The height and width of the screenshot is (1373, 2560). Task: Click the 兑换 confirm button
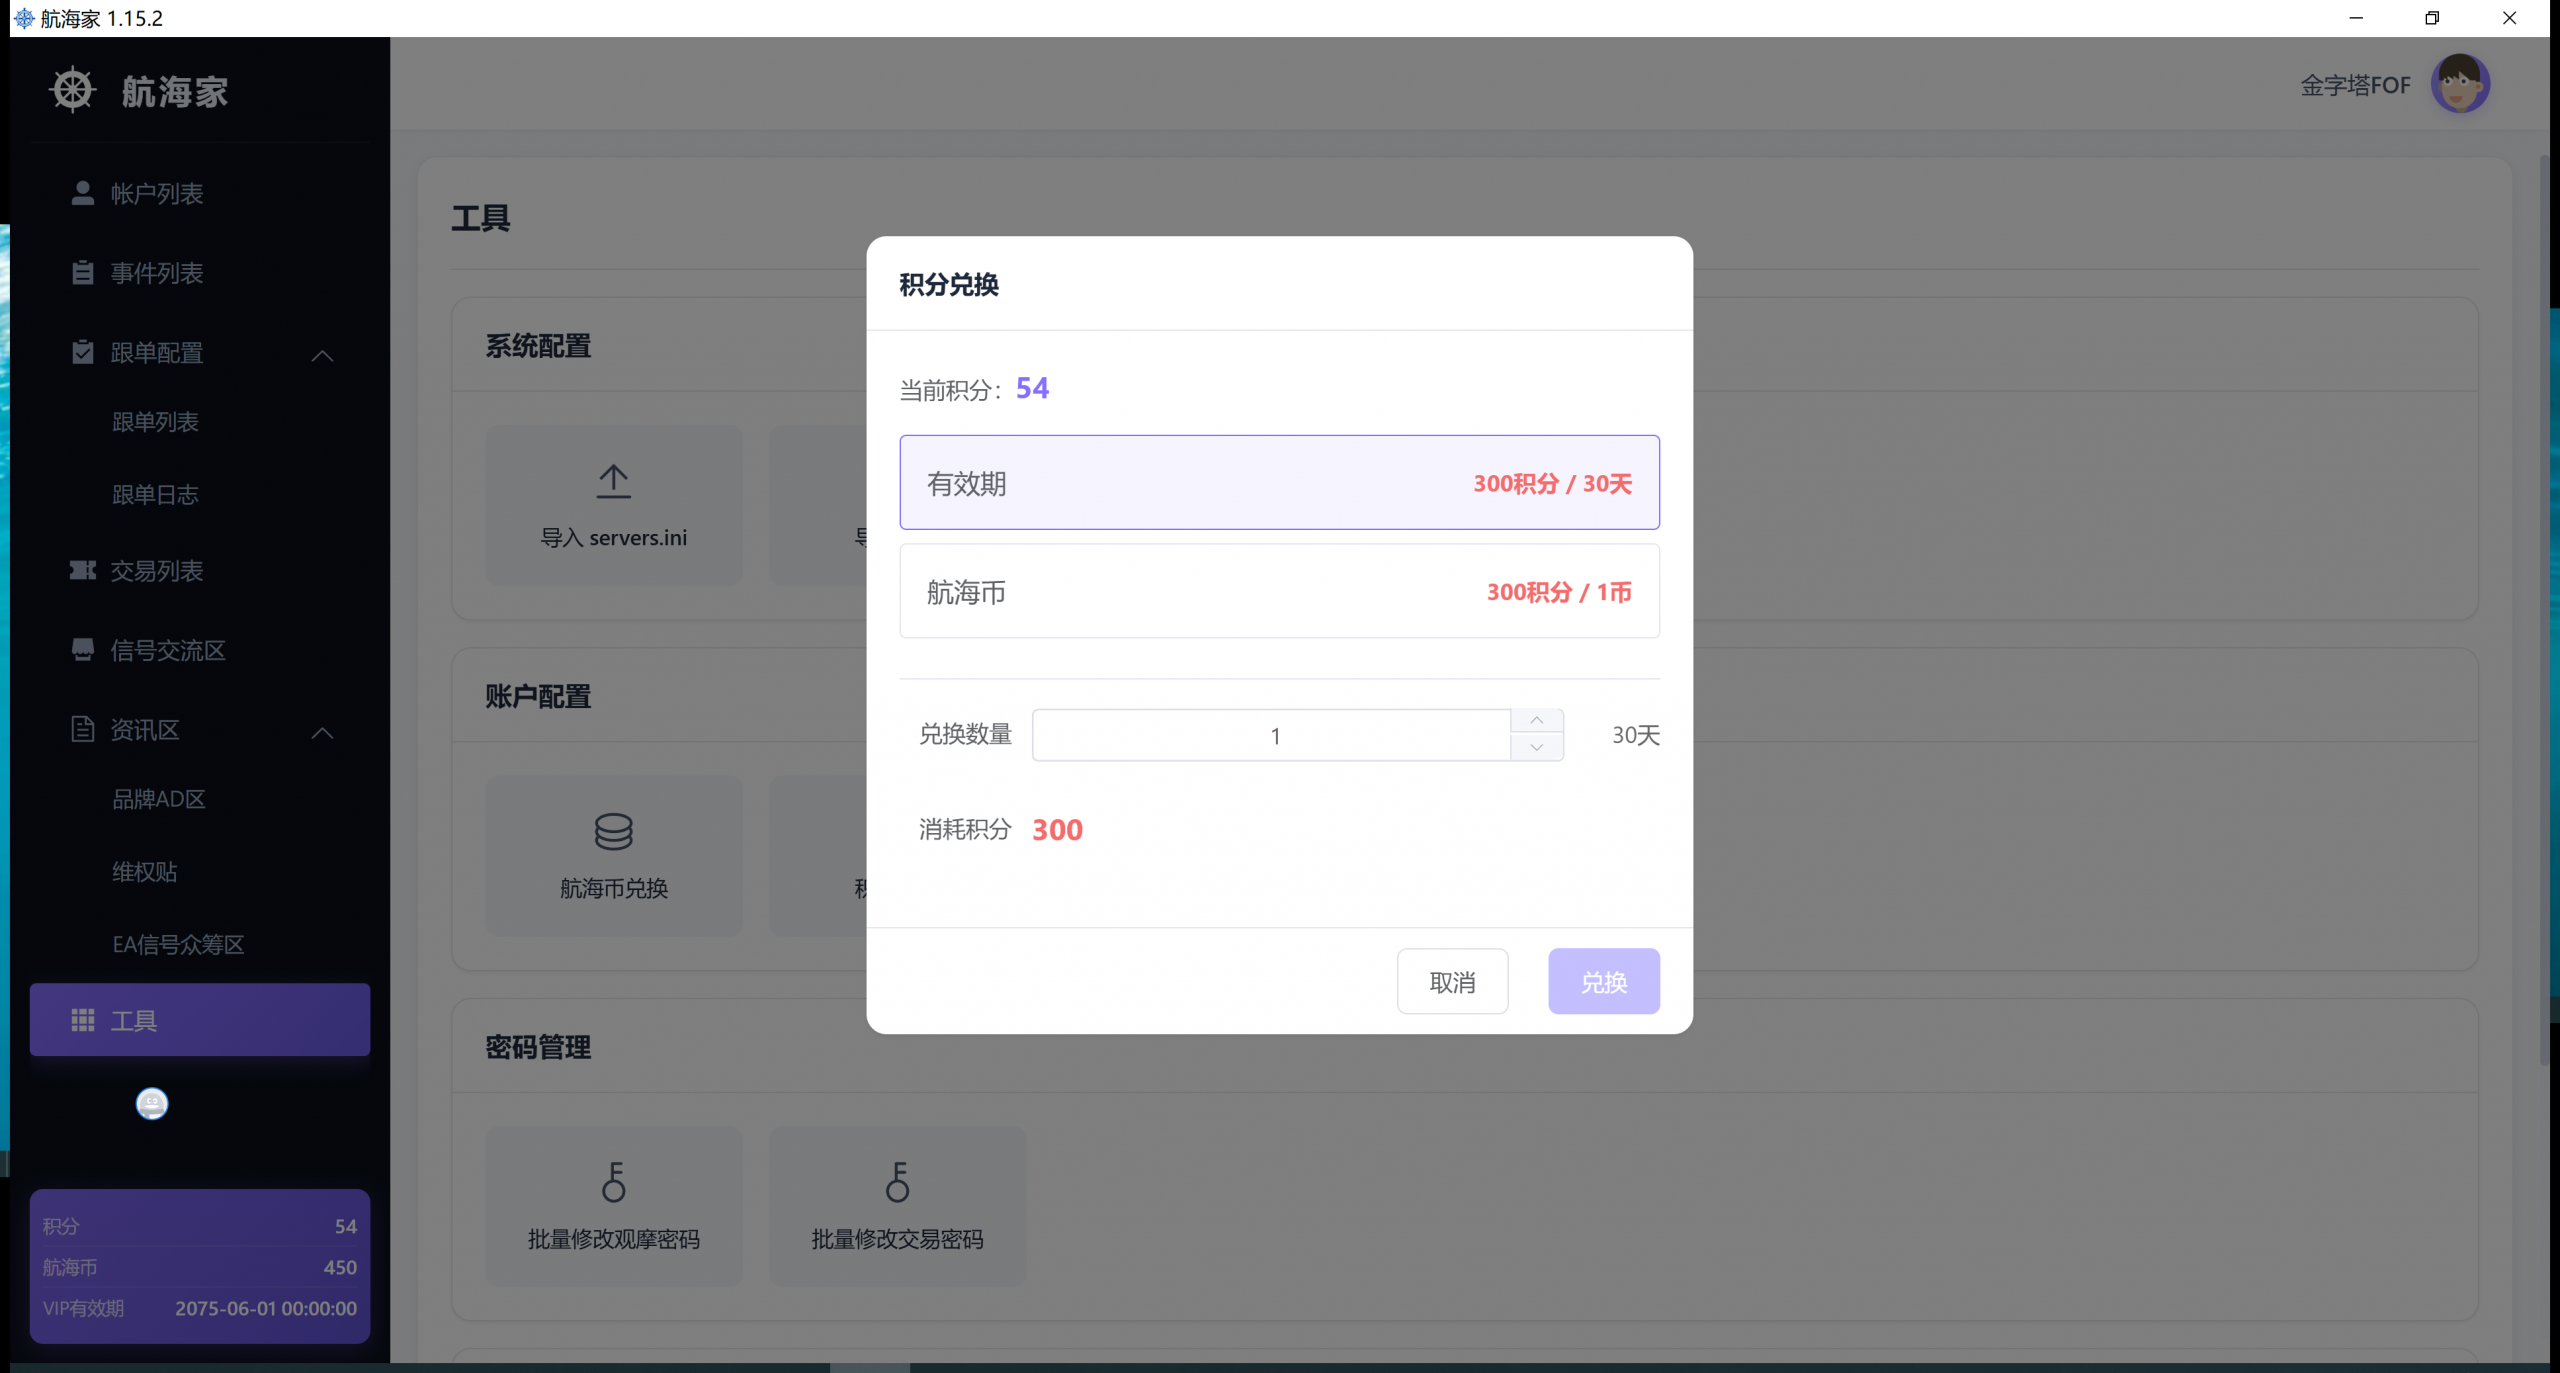1603,981
